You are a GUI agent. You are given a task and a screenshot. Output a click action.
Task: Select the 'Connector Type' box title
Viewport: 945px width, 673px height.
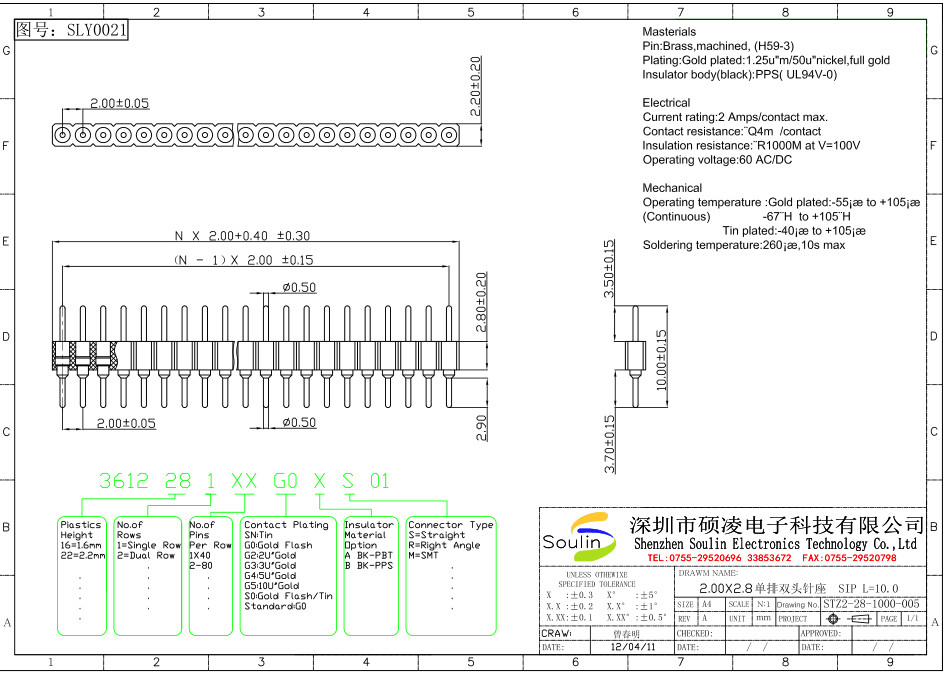451,525
